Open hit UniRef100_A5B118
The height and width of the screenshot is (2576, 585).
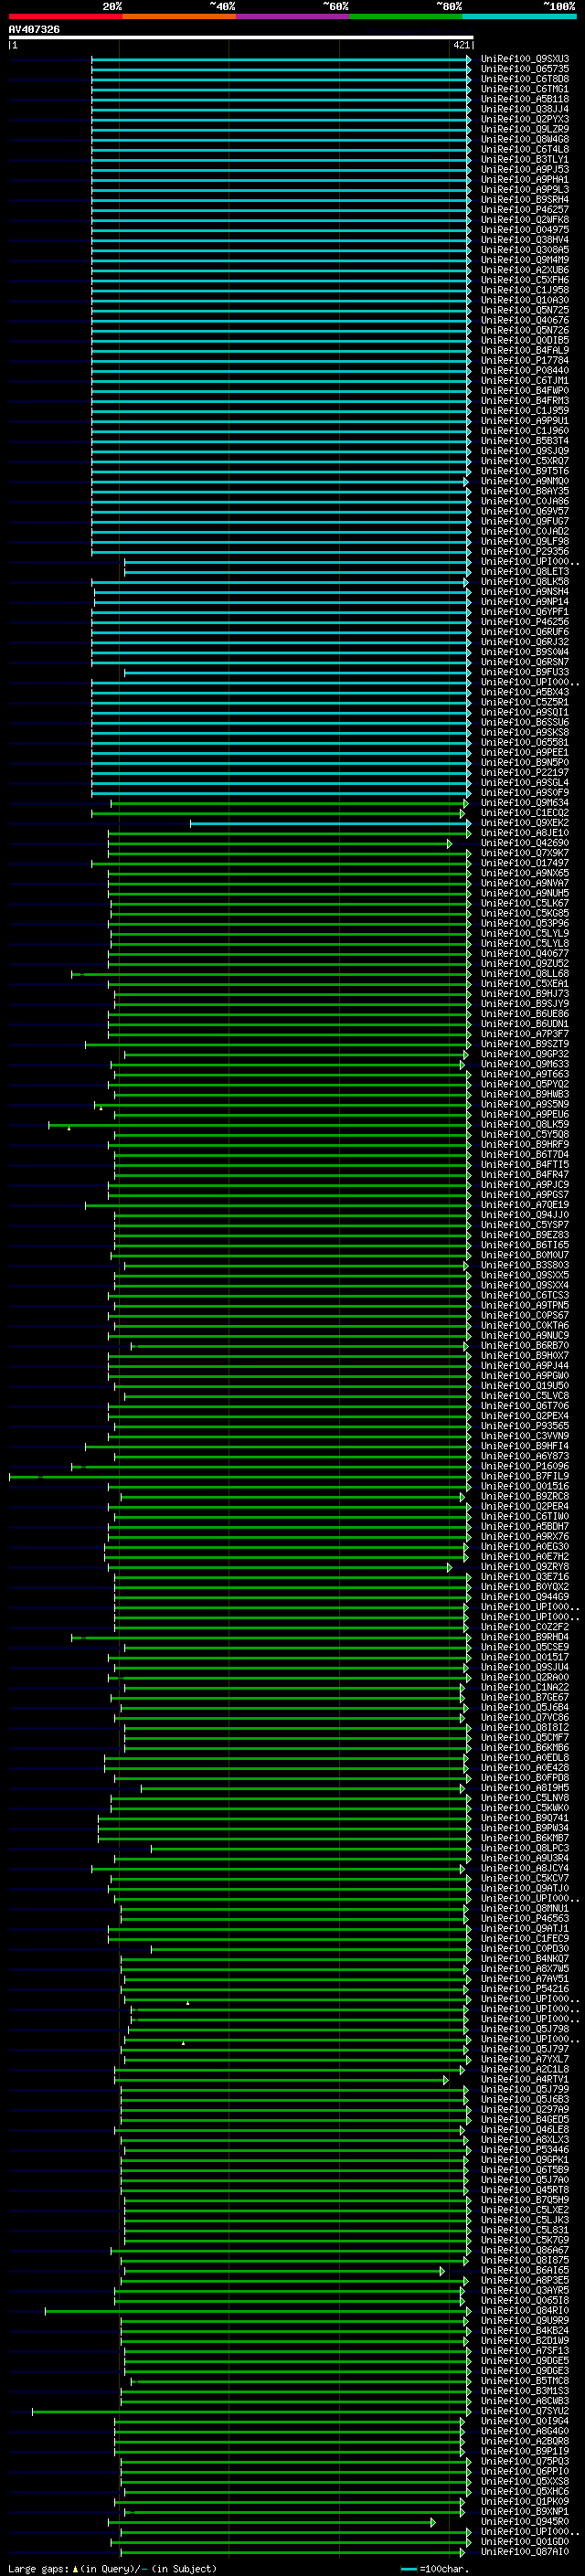525,99
